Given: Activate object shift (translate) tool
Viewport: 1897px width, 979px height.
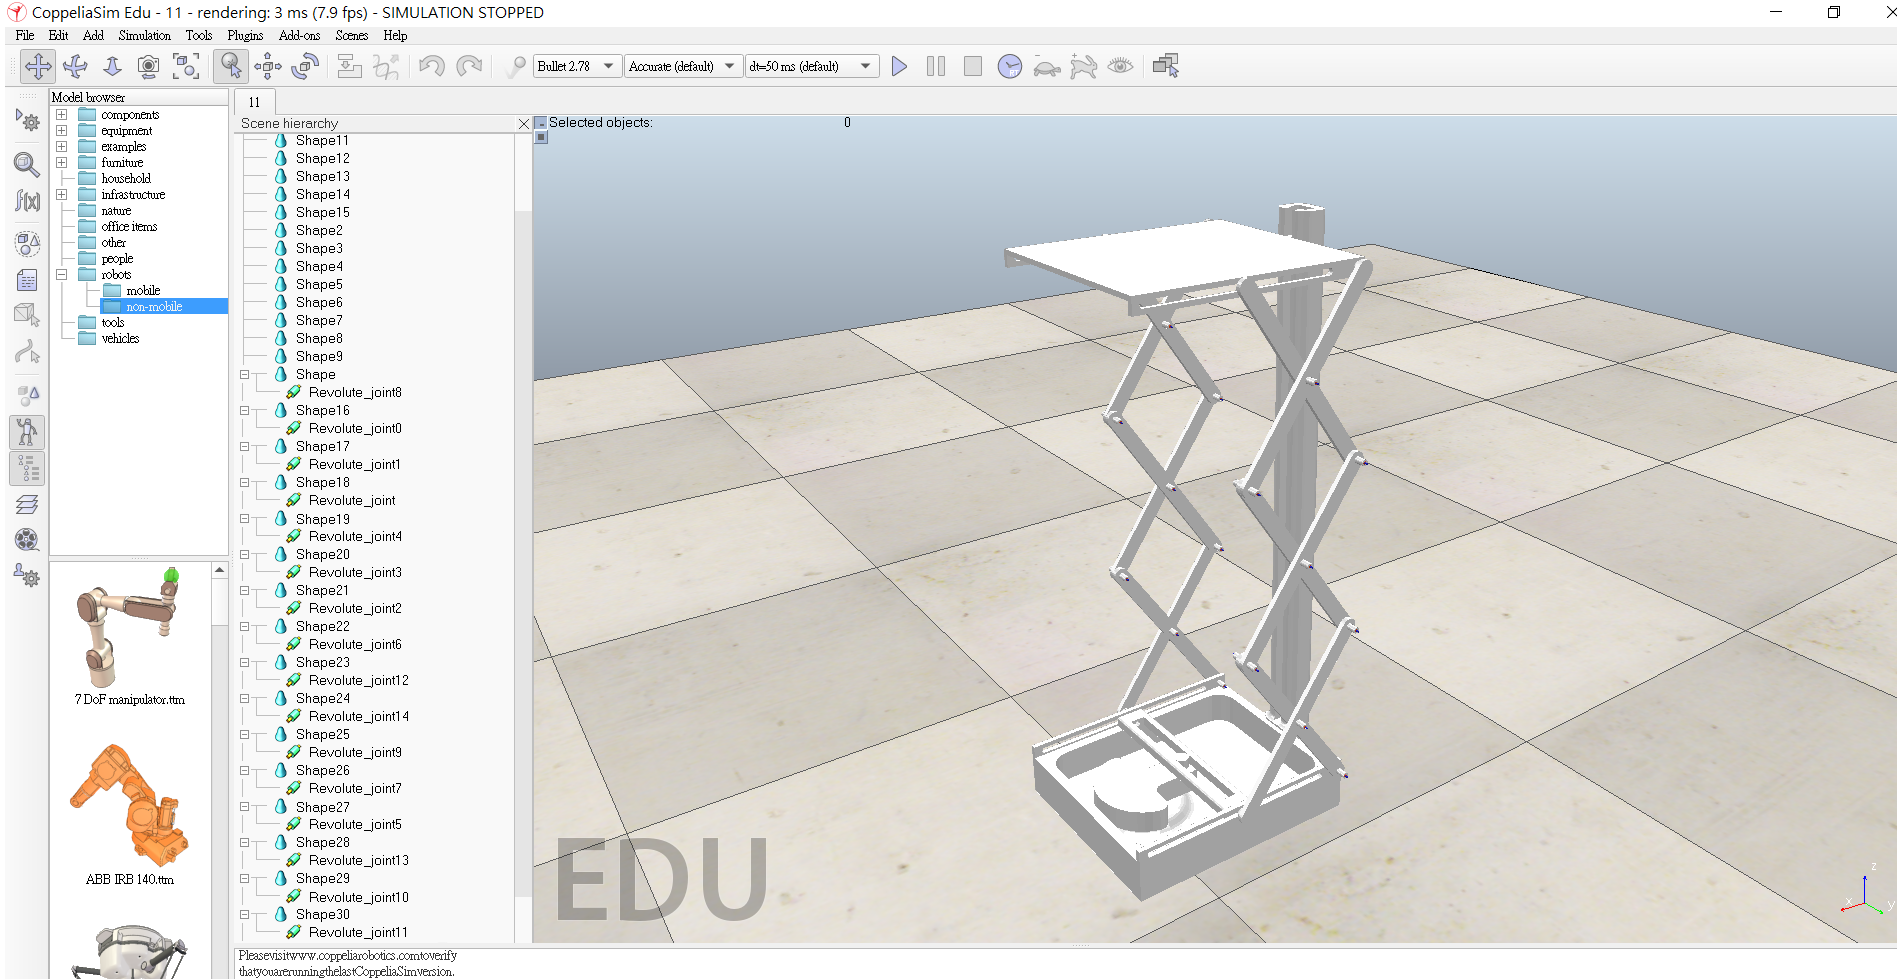Looking at the screenshot, I should tap(268, 66).
